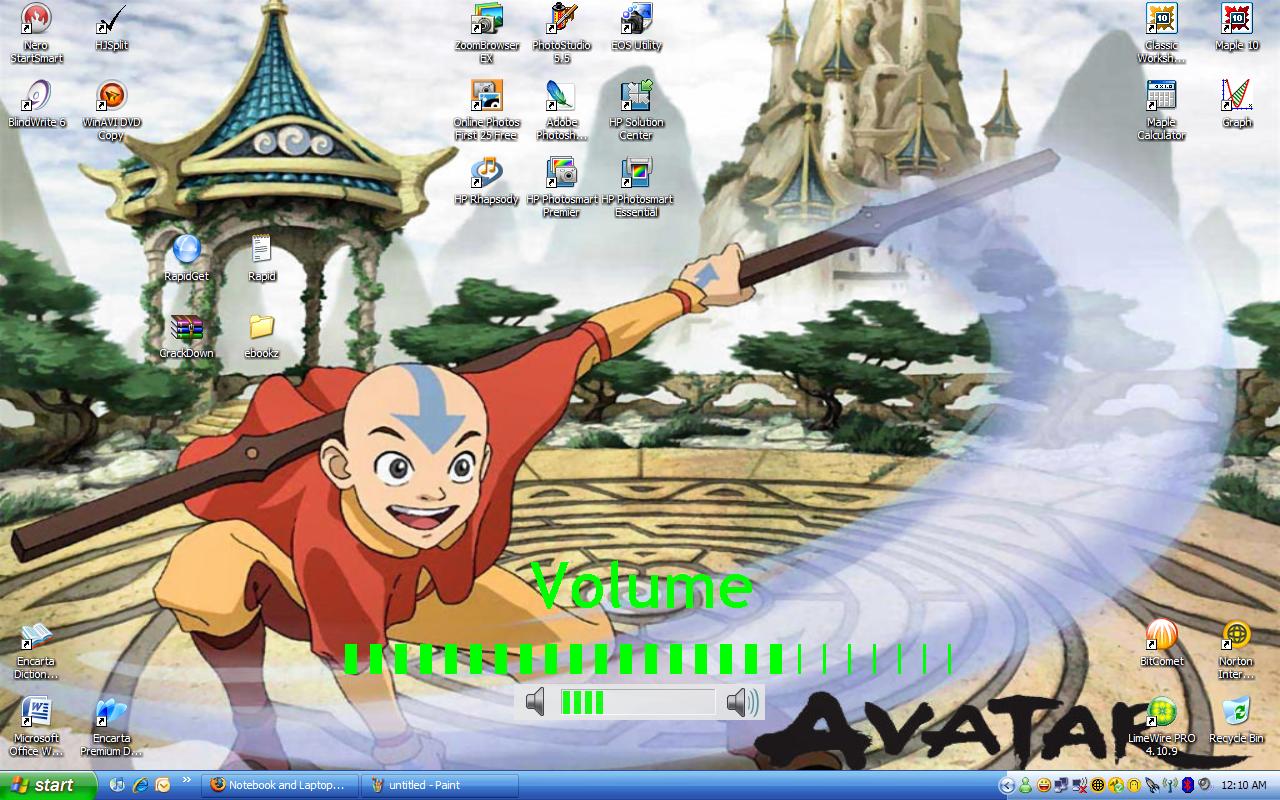
Task: Open the Maple 10 desktop icon
Action: coord(1237,27)
